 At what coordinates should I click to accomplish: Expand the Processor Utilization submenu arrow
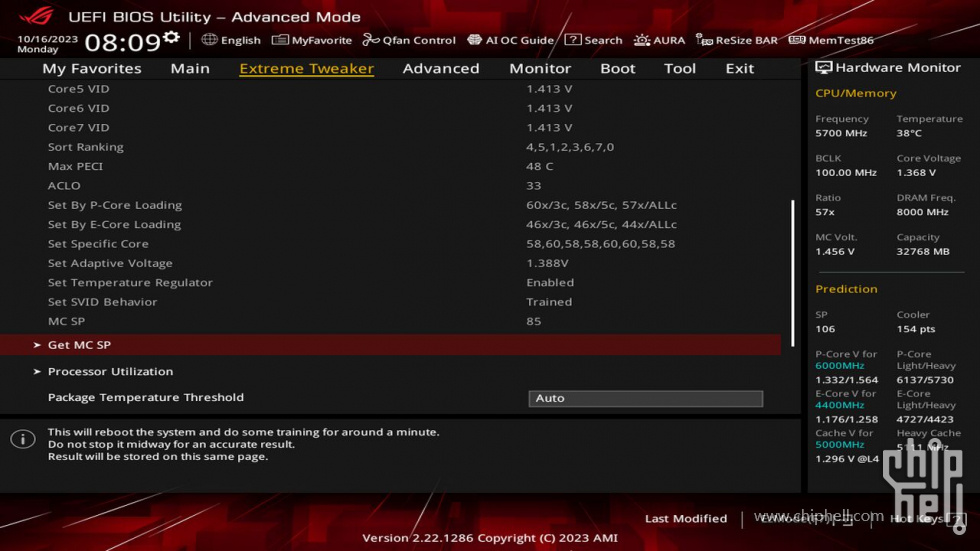37,371
